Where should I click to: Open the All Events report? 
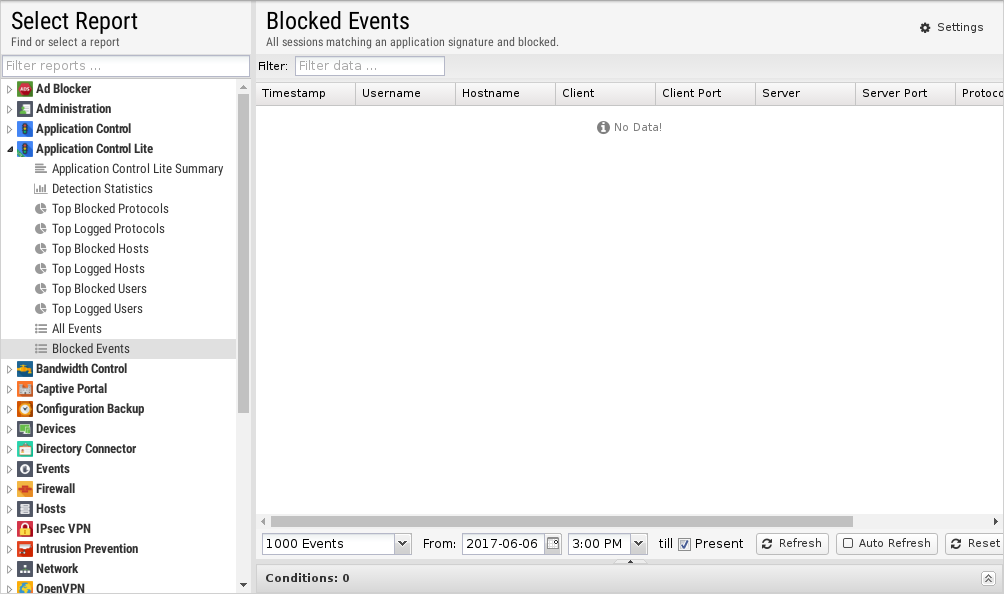coord(77,329)
